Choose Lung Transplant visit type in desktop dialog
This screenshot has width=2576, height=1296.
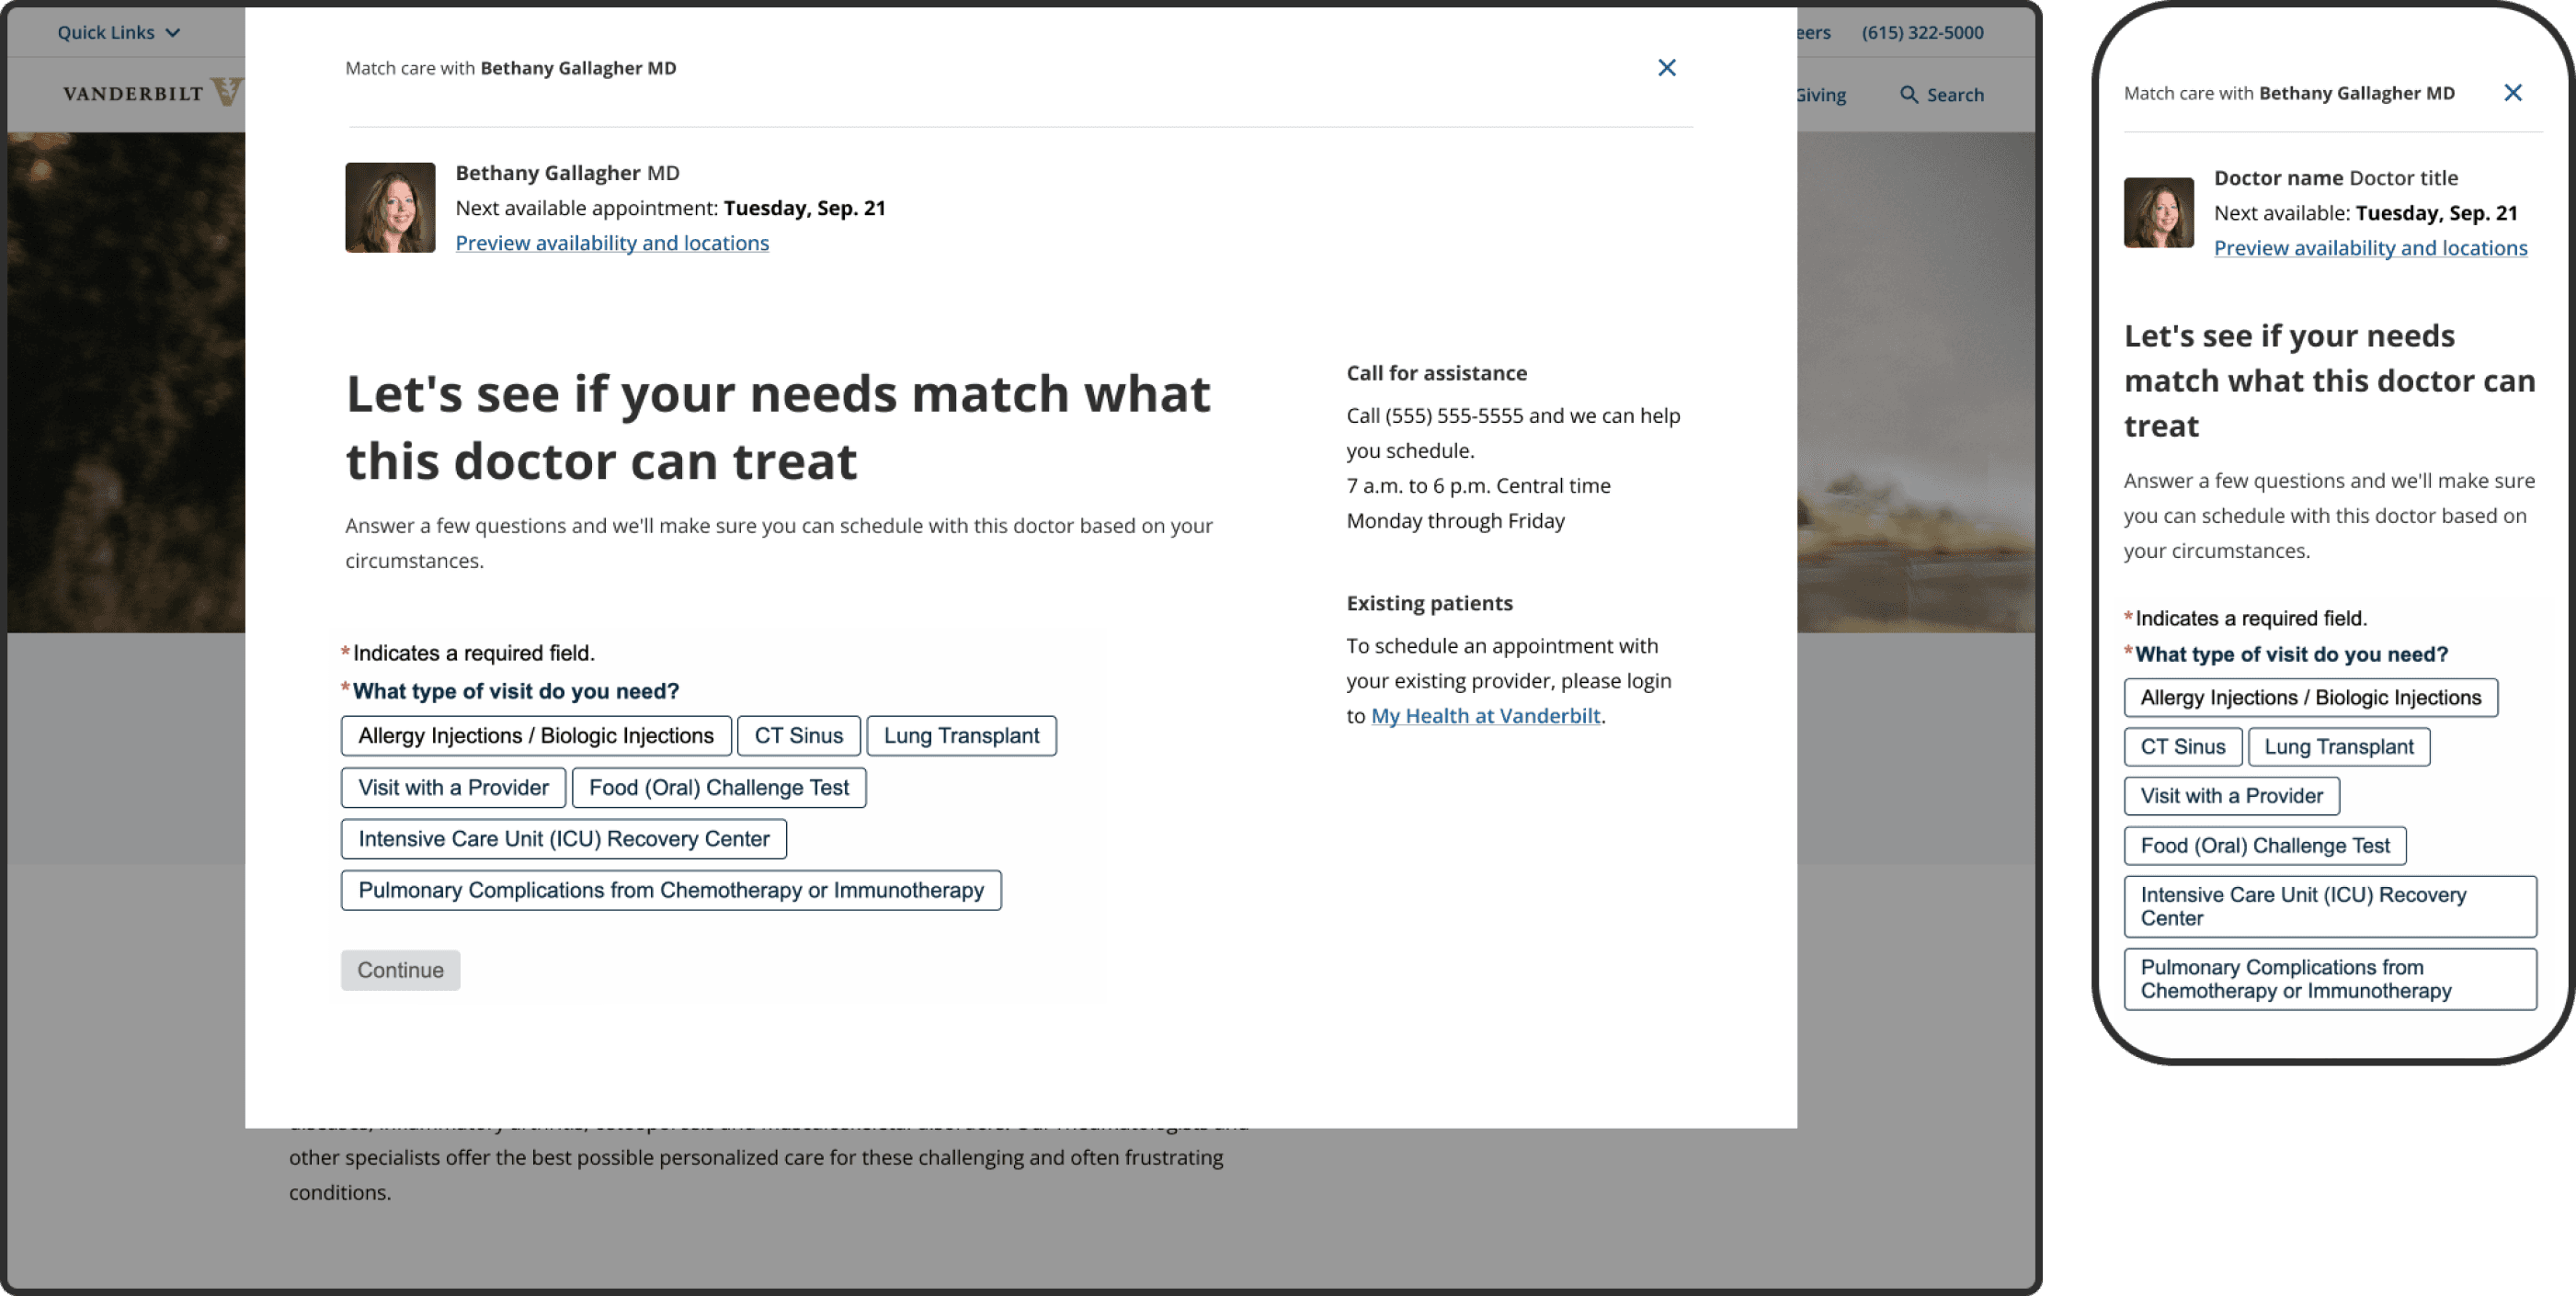961,736
